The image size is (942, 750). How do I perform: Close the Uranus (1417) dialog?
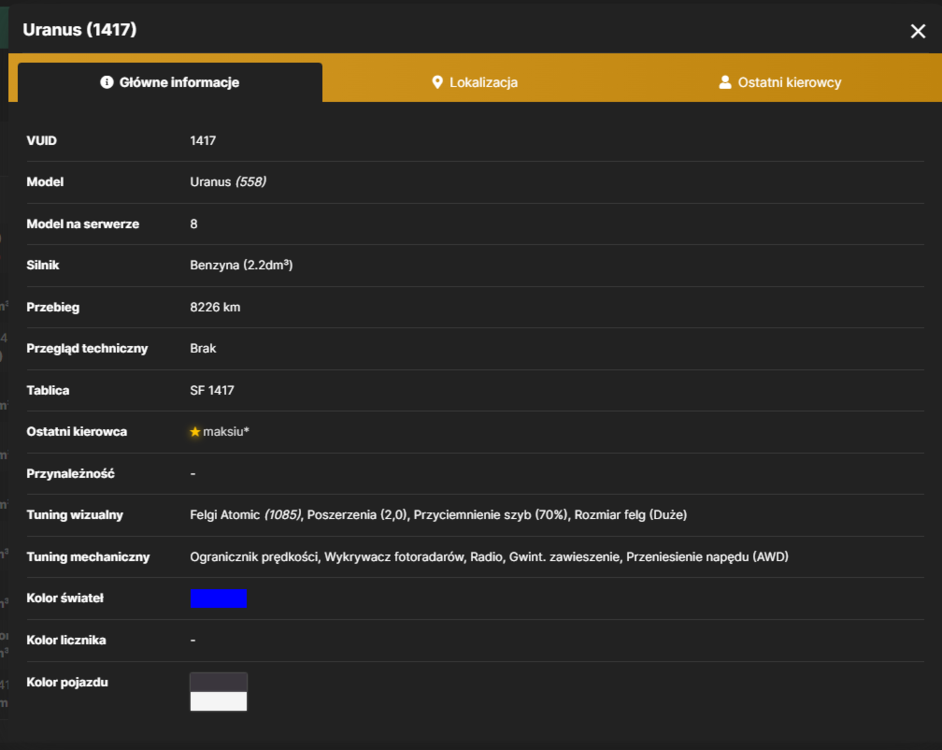click(x=917, y=31)
